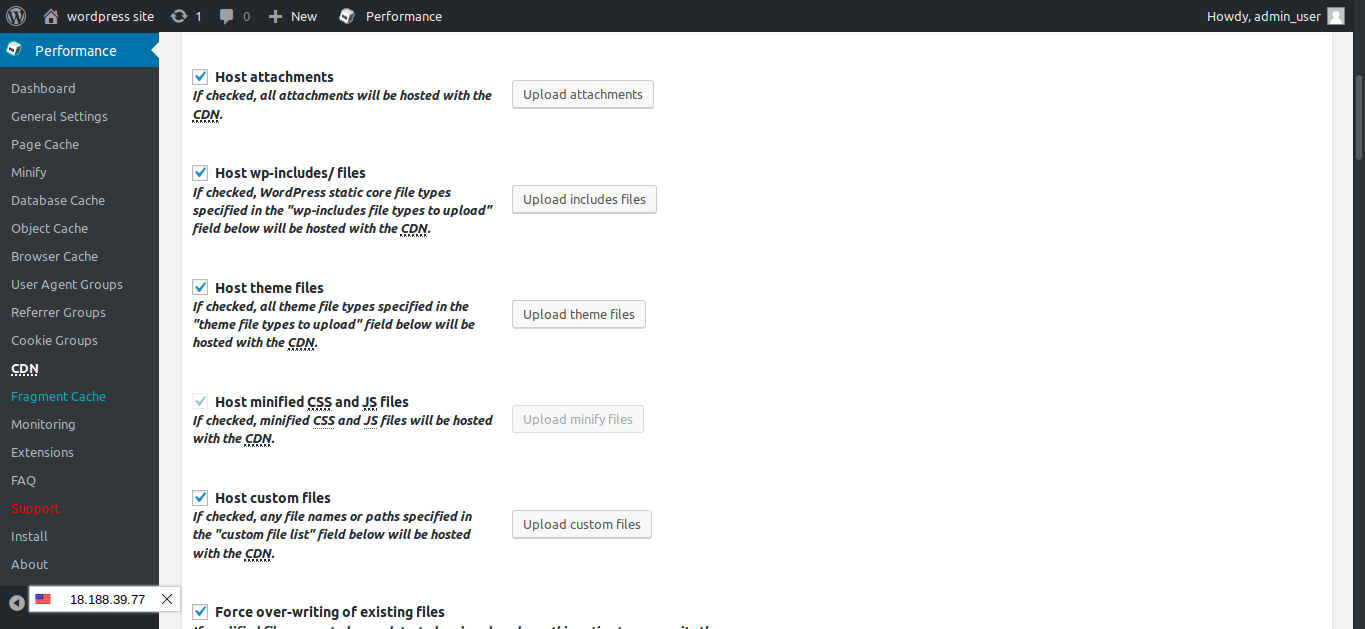This screenshot has width=1365, height=629.
Task: Click the plus New content icon
Action: click(x=276, y=16)
